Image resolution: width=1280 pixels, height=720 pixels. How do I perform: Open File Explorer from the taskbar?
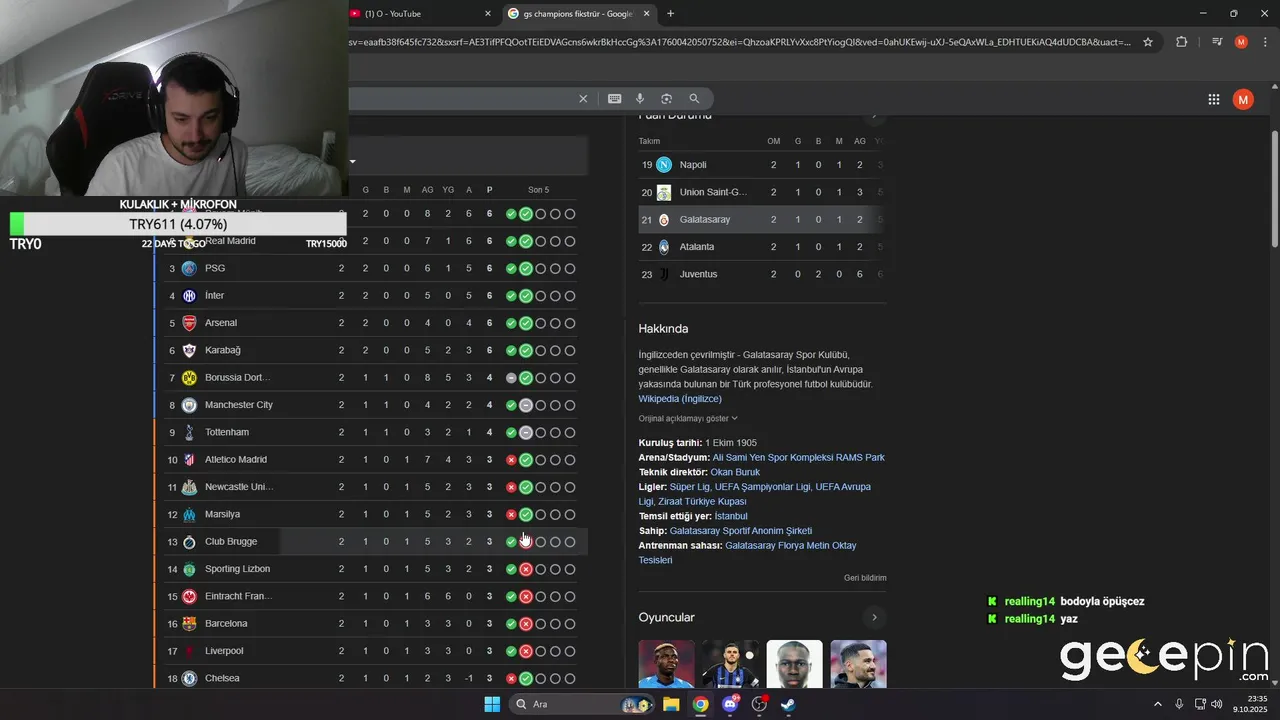tap(671, 704)
